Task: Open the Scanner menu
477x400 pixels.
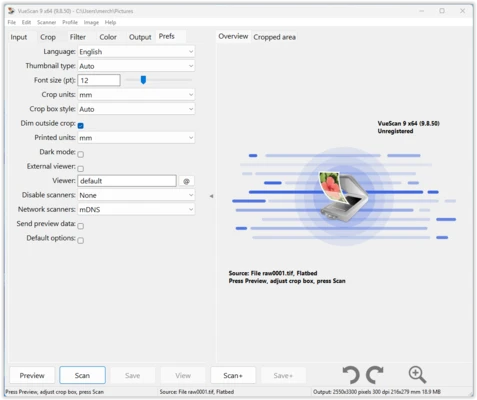Action: click(46, 22)
